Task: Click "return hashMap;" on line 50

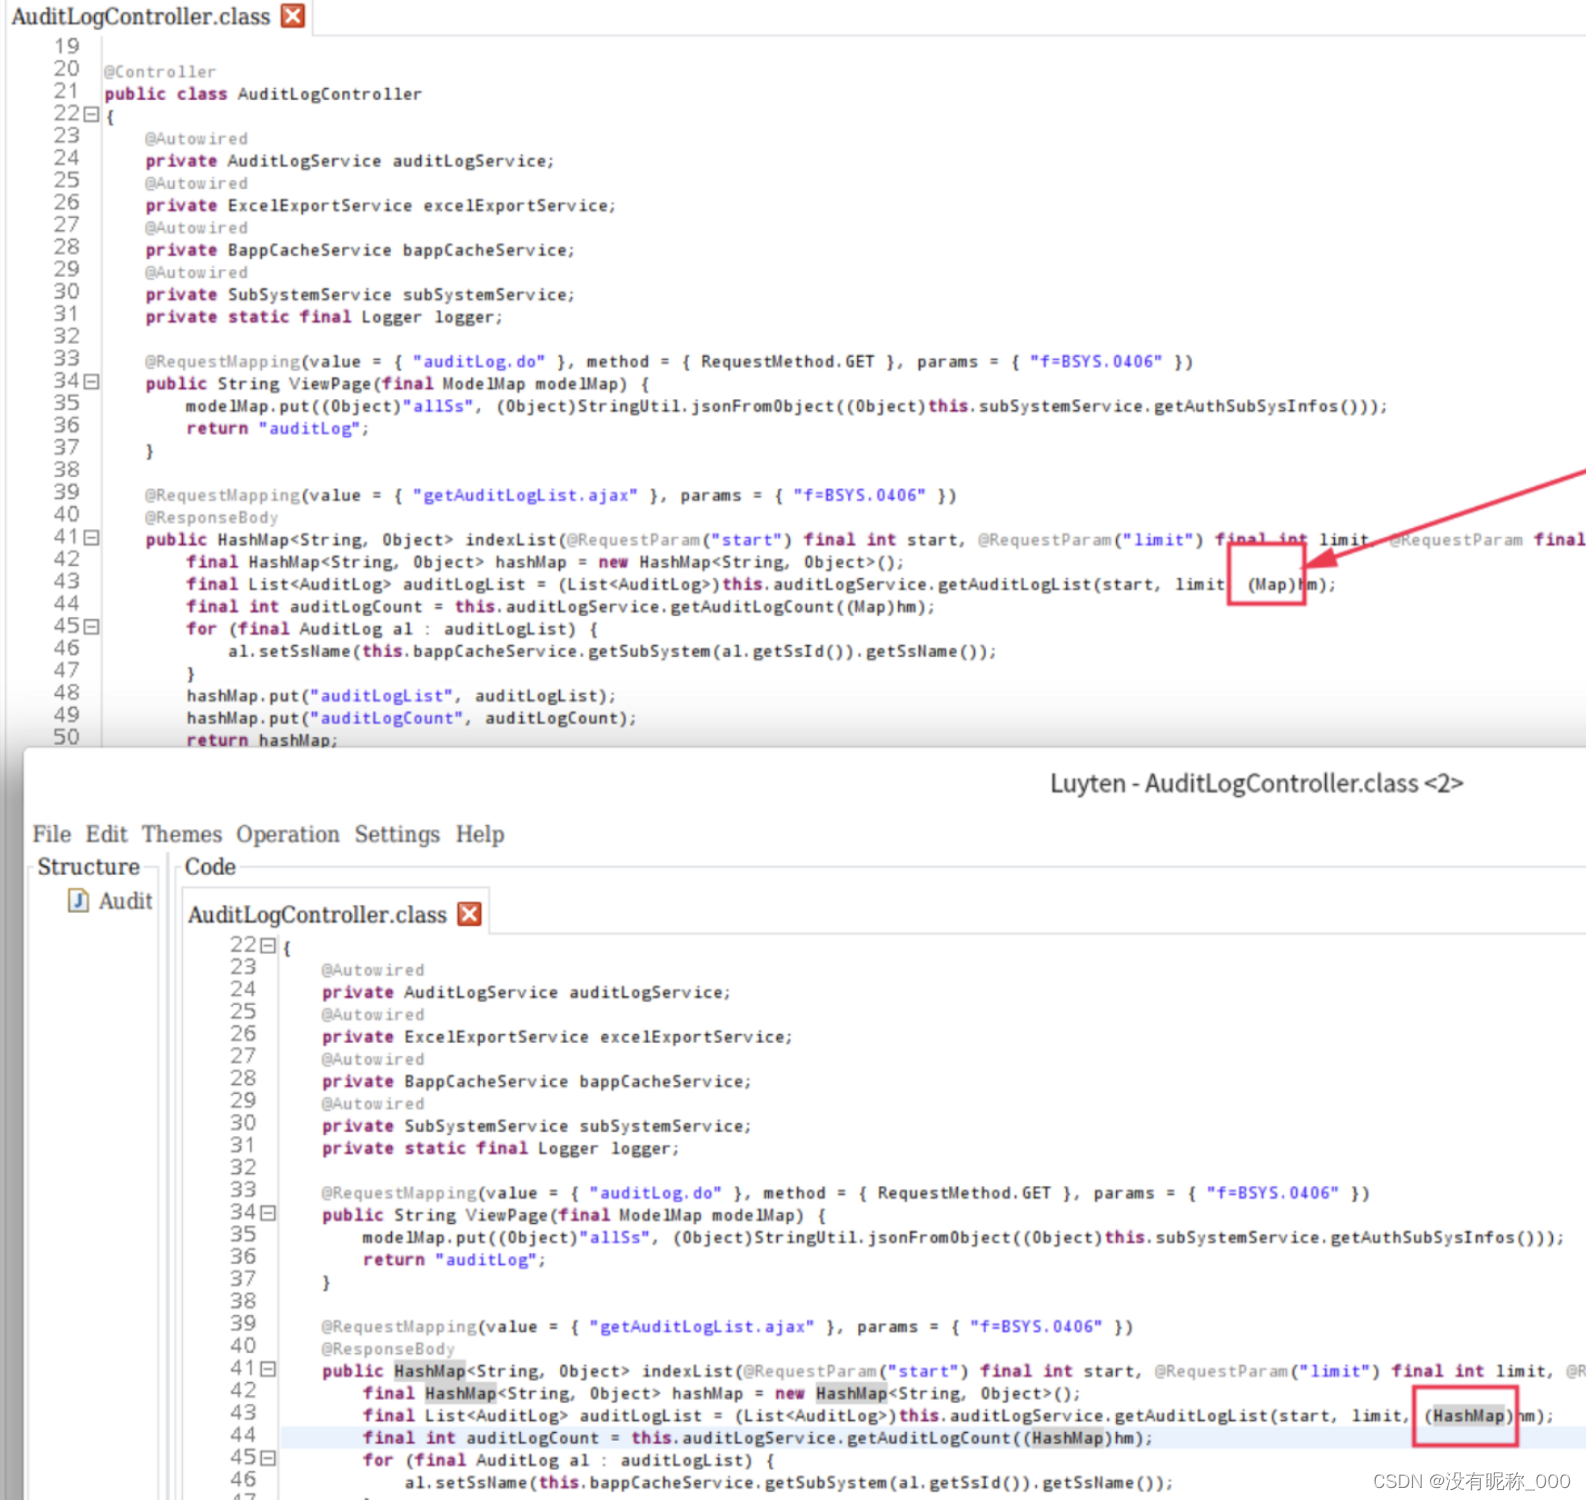Action: pyautogui.click(x=262, y=740)
